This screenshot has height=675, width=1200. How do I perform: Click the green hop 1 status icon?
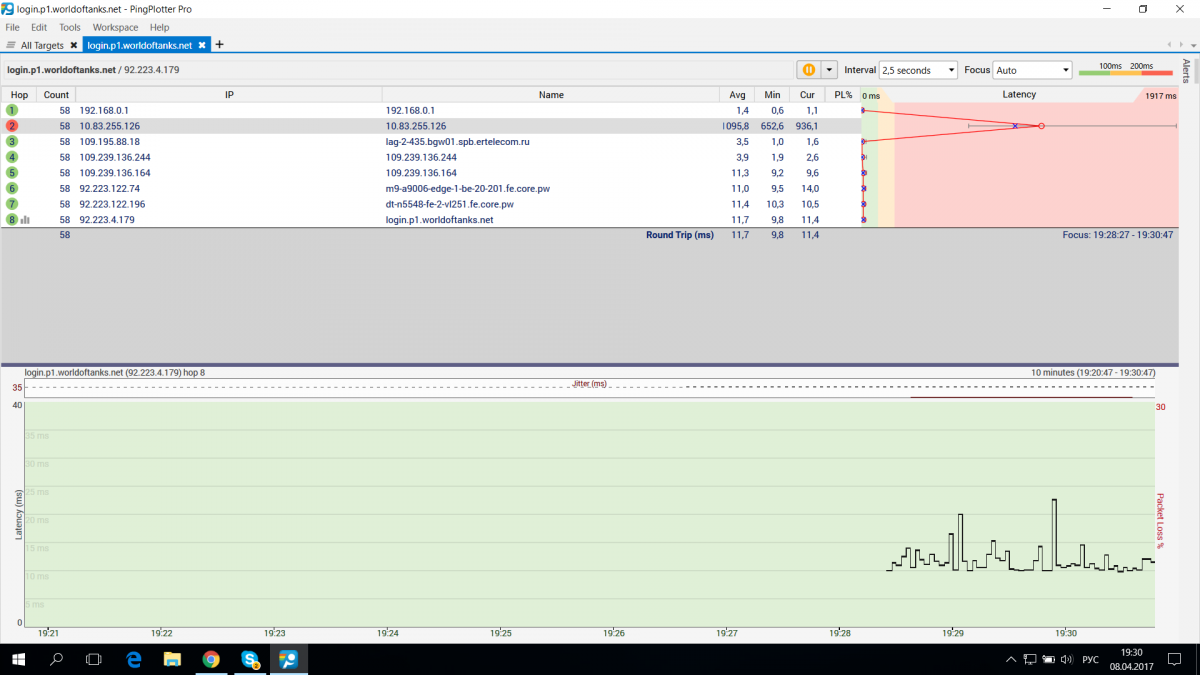tap(12, 110)
